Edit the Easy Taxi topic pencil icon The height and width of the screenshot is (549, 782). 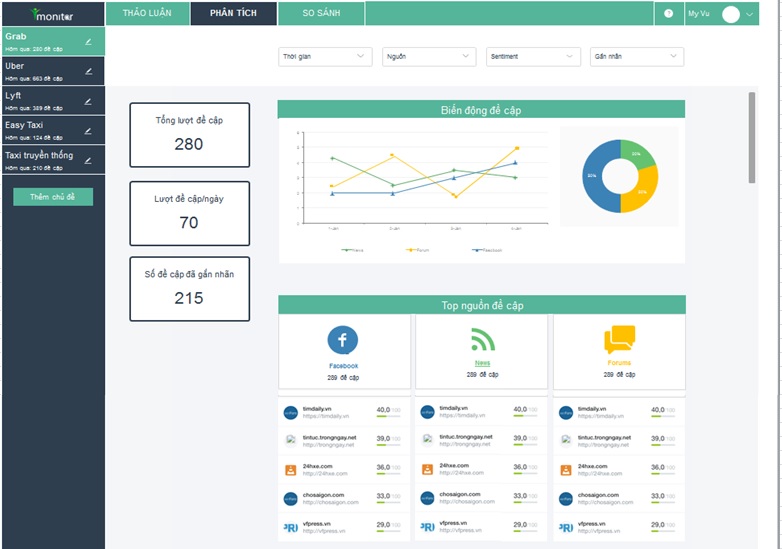pos(88,131)
